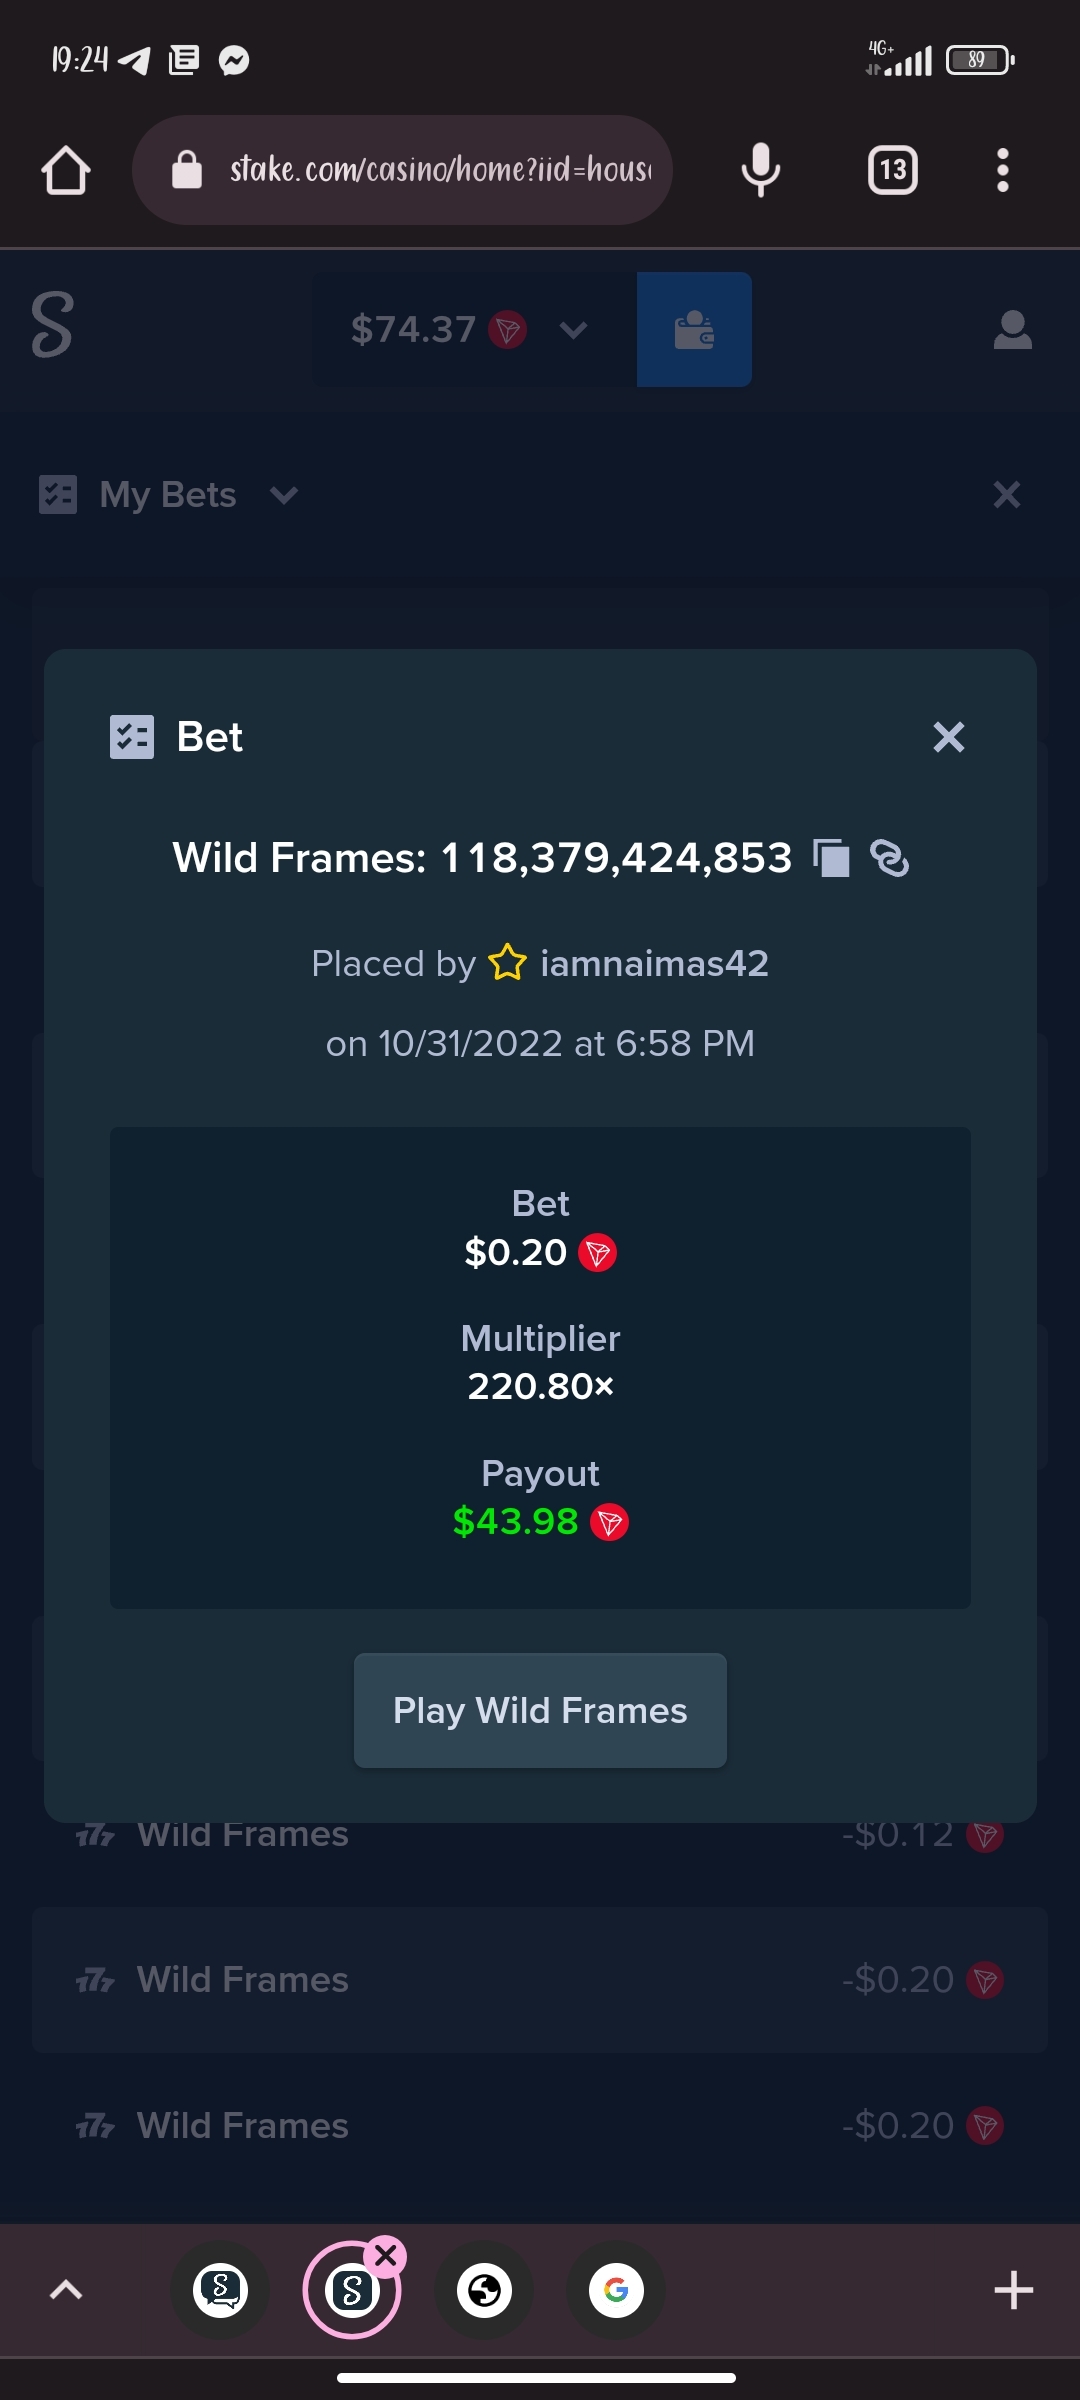
Task: Expand the bottom tab bar chevron
Action: click(66, 2289)
